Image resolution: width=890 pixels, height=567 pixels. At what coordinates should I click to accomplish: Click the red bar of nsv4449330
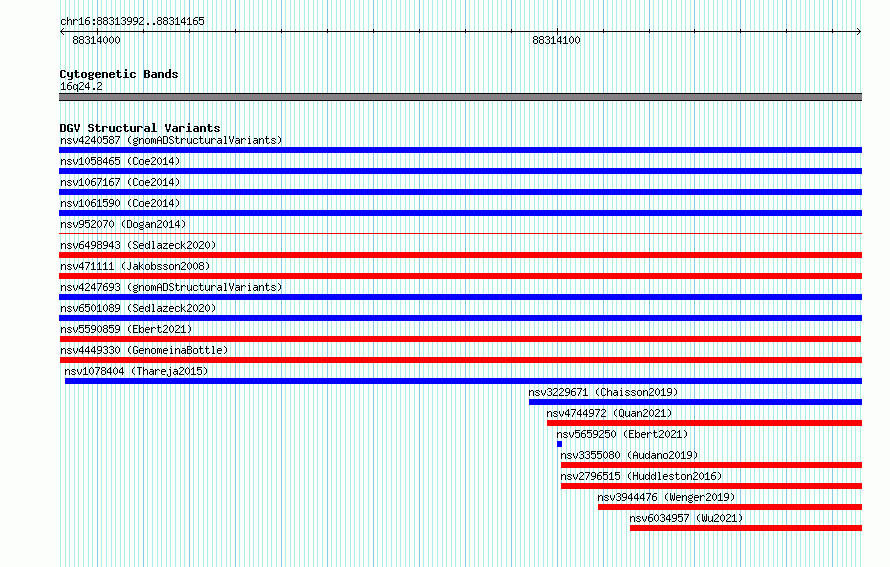460,360
